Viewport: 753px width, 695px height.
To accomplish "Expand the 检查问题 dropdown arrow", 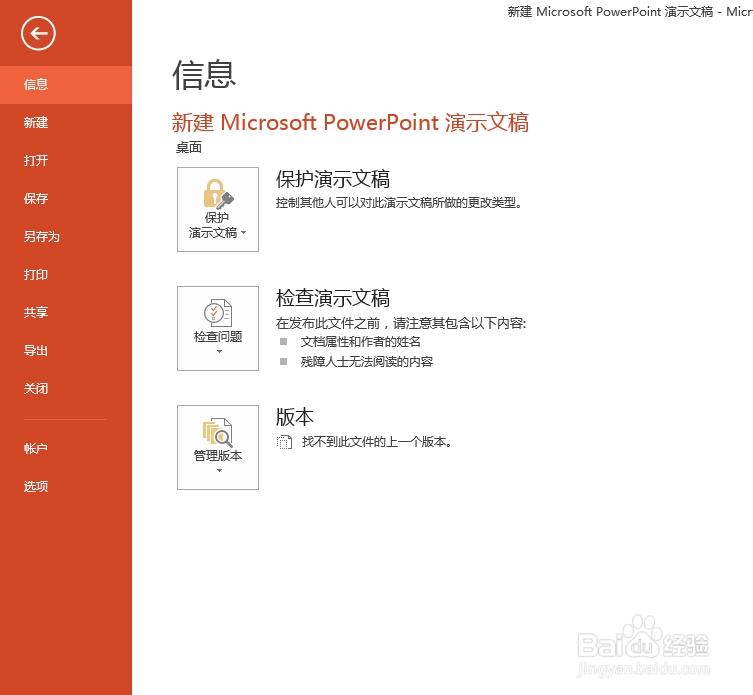I will [219, 352].
